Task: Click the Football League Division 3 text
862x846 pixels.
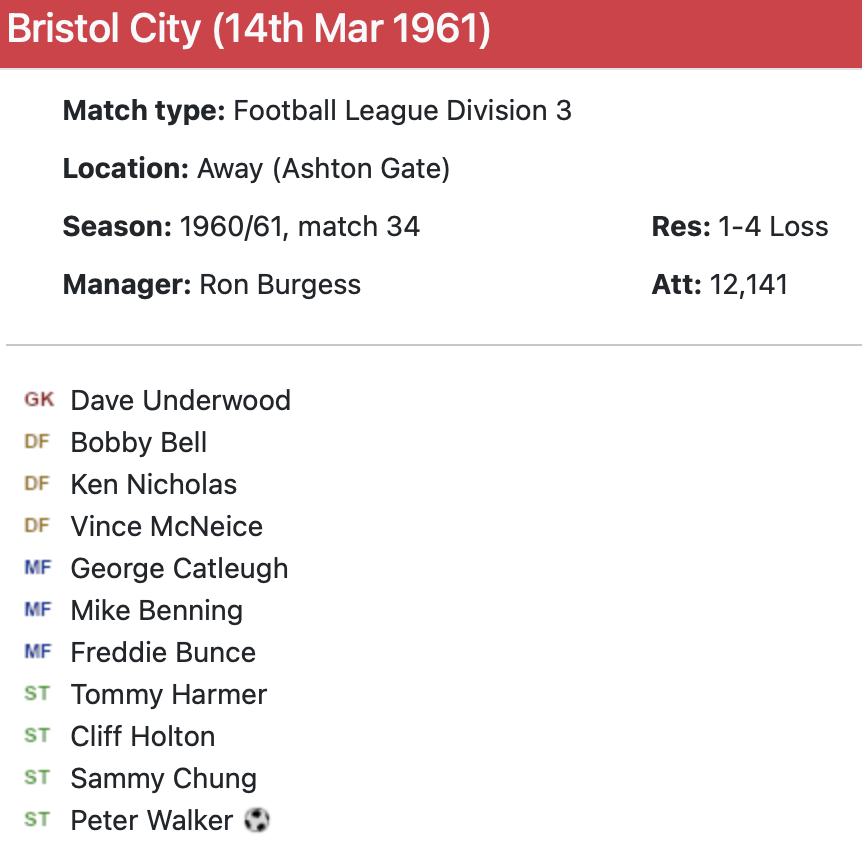Action: click(402, 111)
